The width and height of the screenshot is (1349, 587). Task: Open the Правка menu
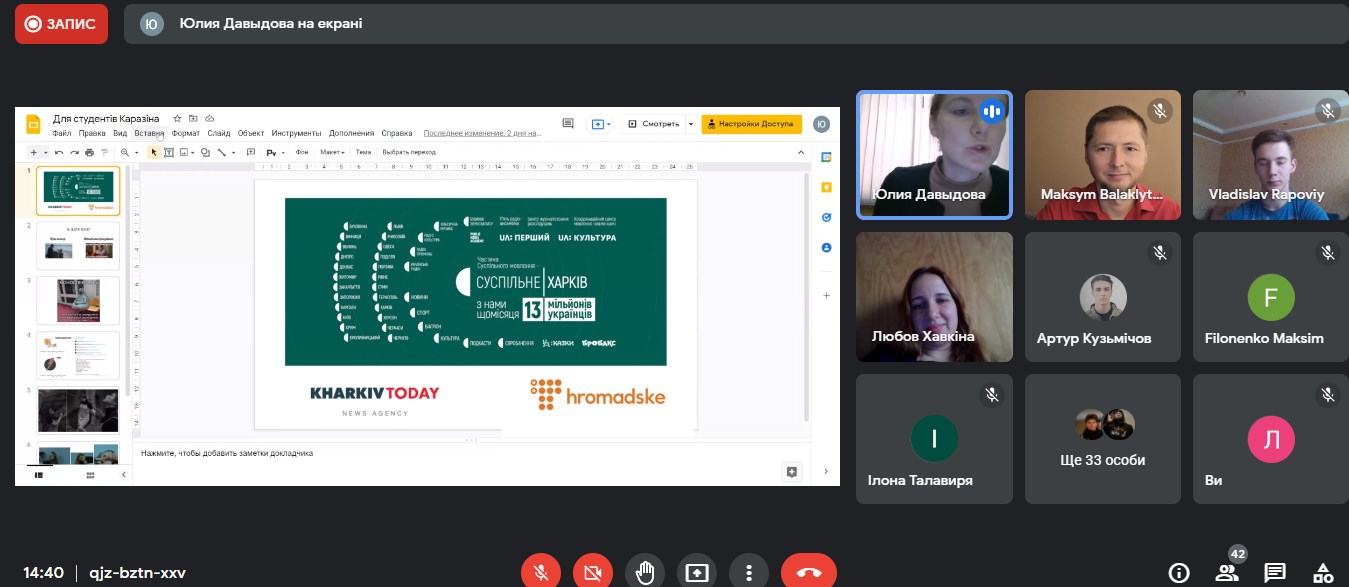[x=92, y=133]
